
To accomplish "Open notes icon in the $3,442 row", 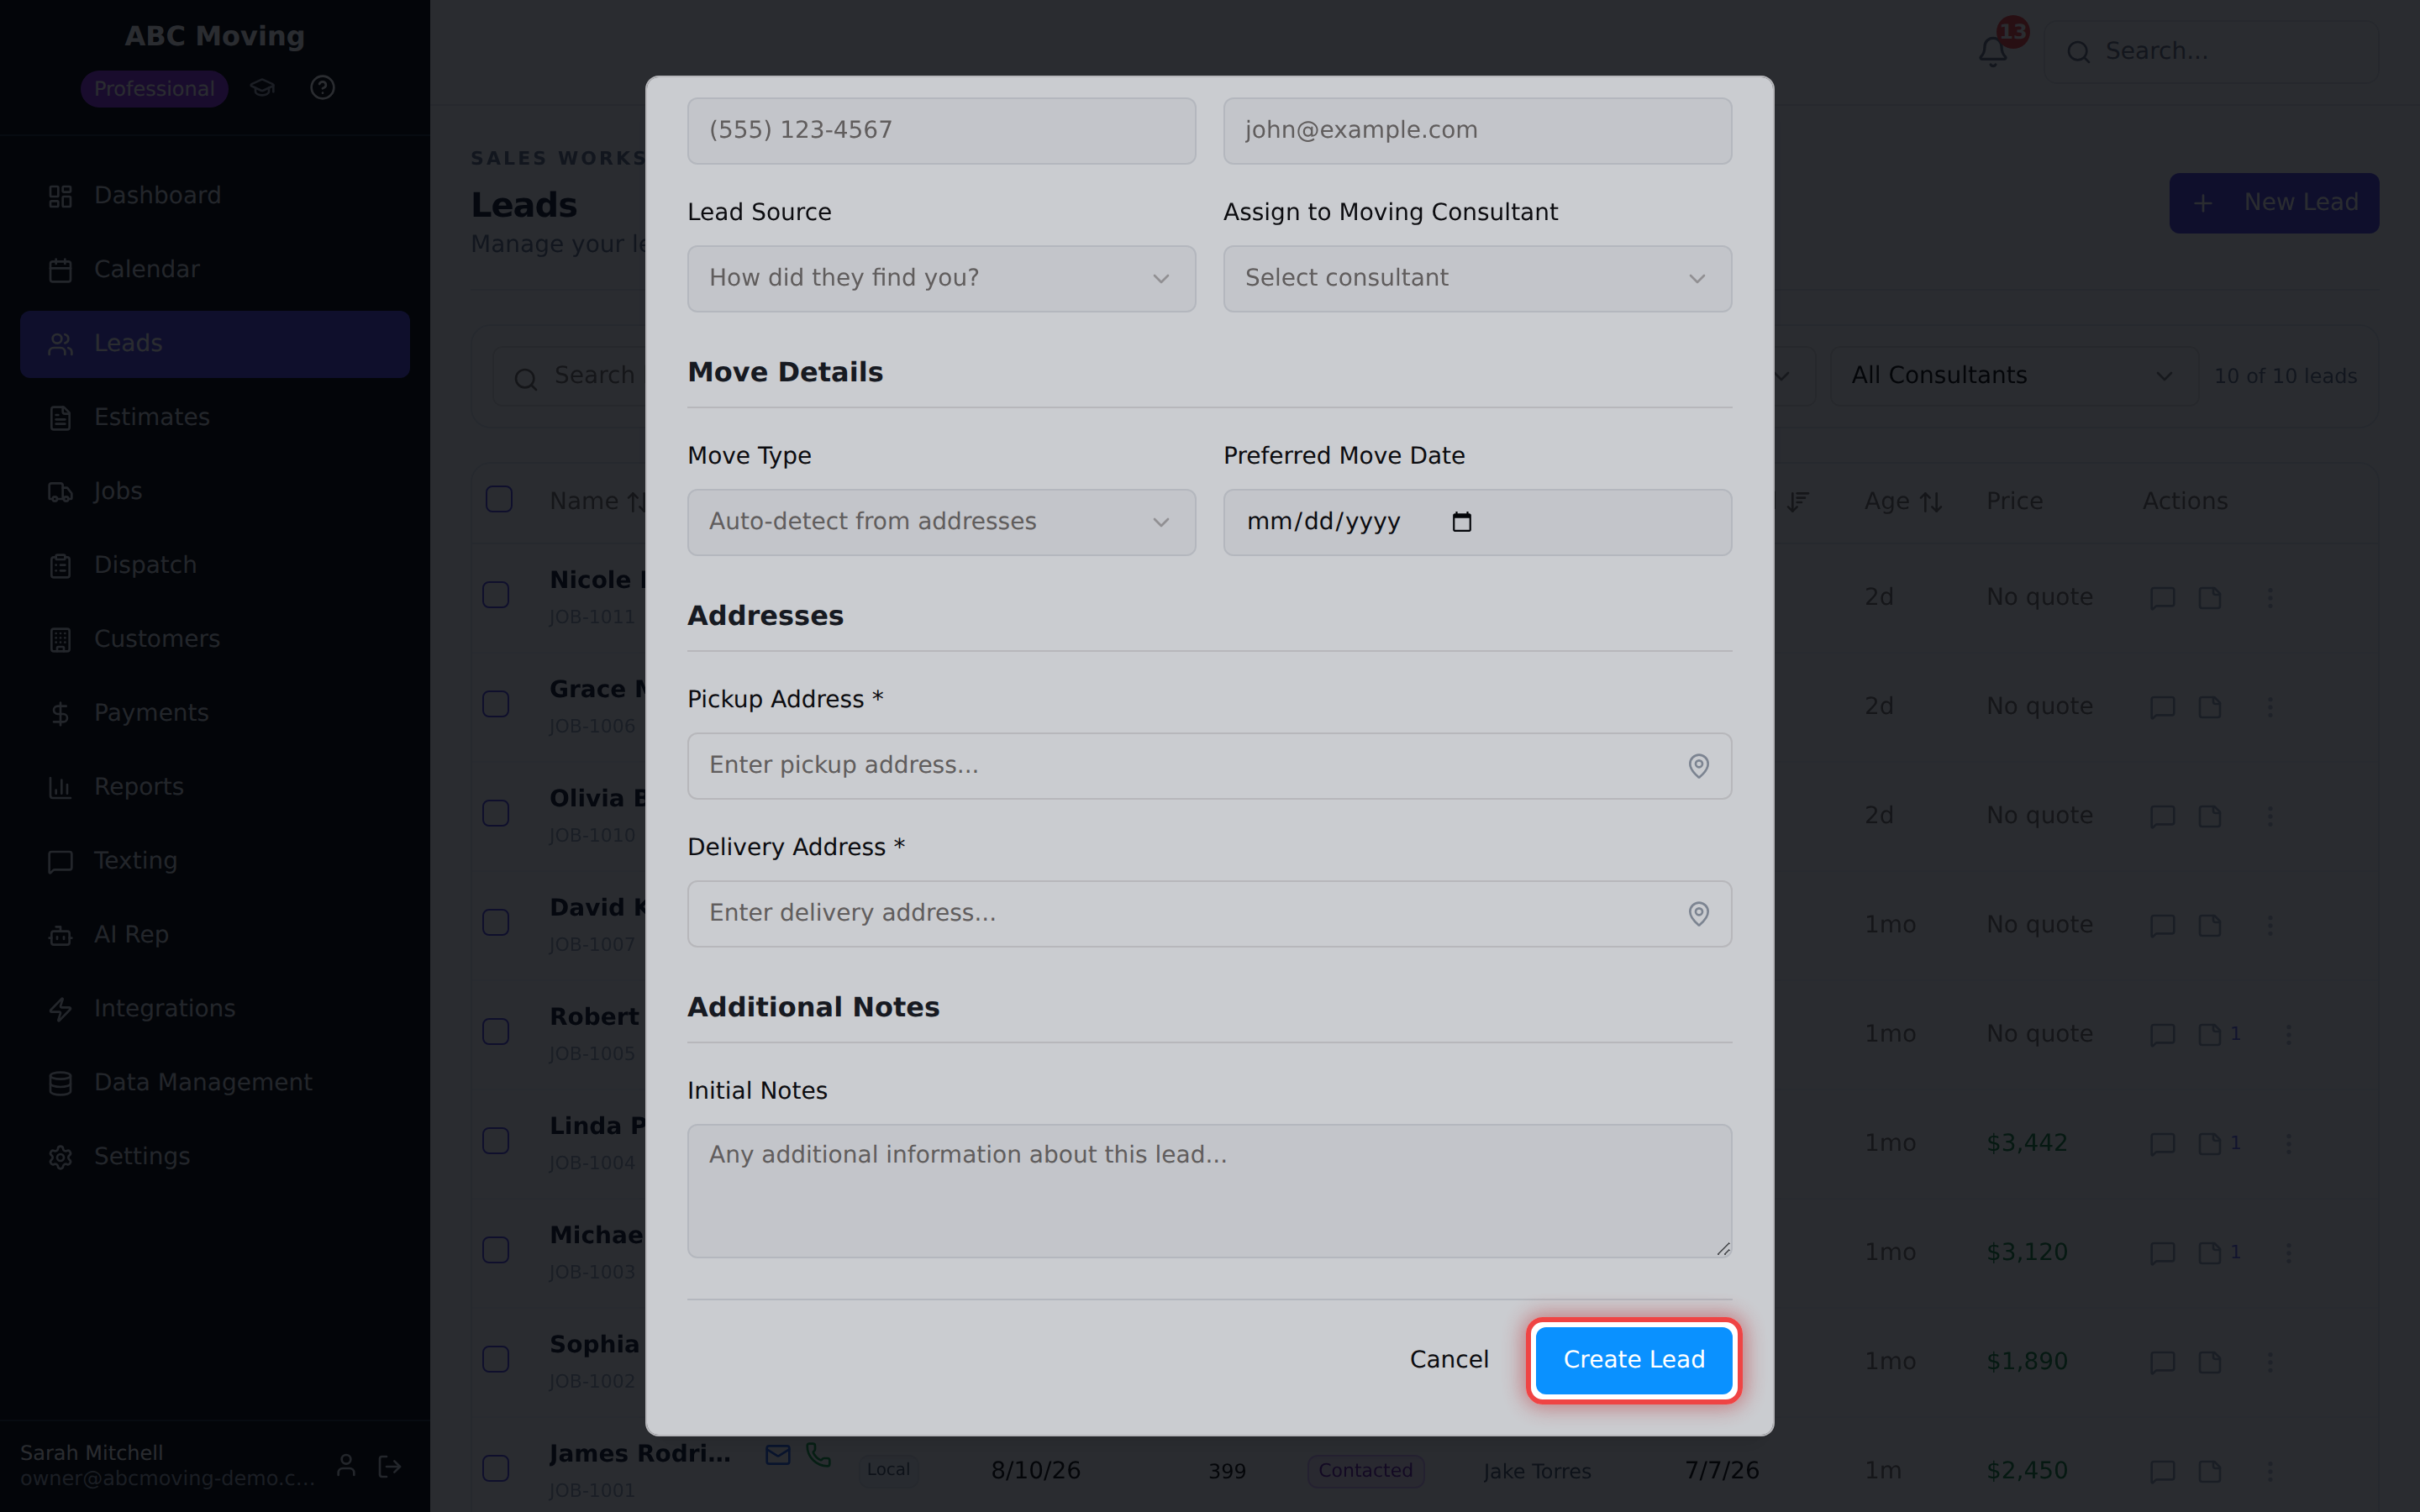I will point(2209,1144).
